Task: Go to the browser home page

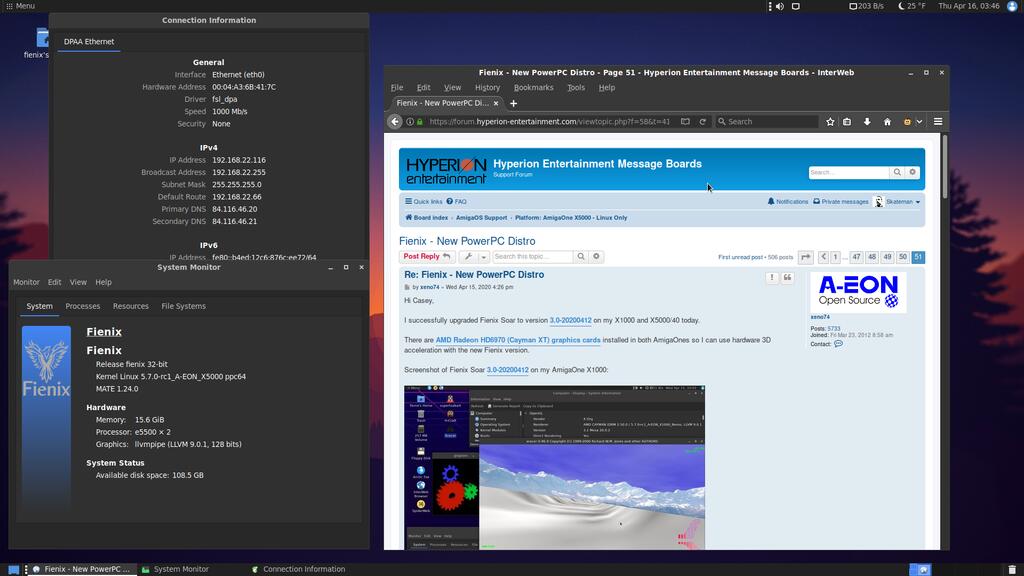Action: click(x=887, y=121)
